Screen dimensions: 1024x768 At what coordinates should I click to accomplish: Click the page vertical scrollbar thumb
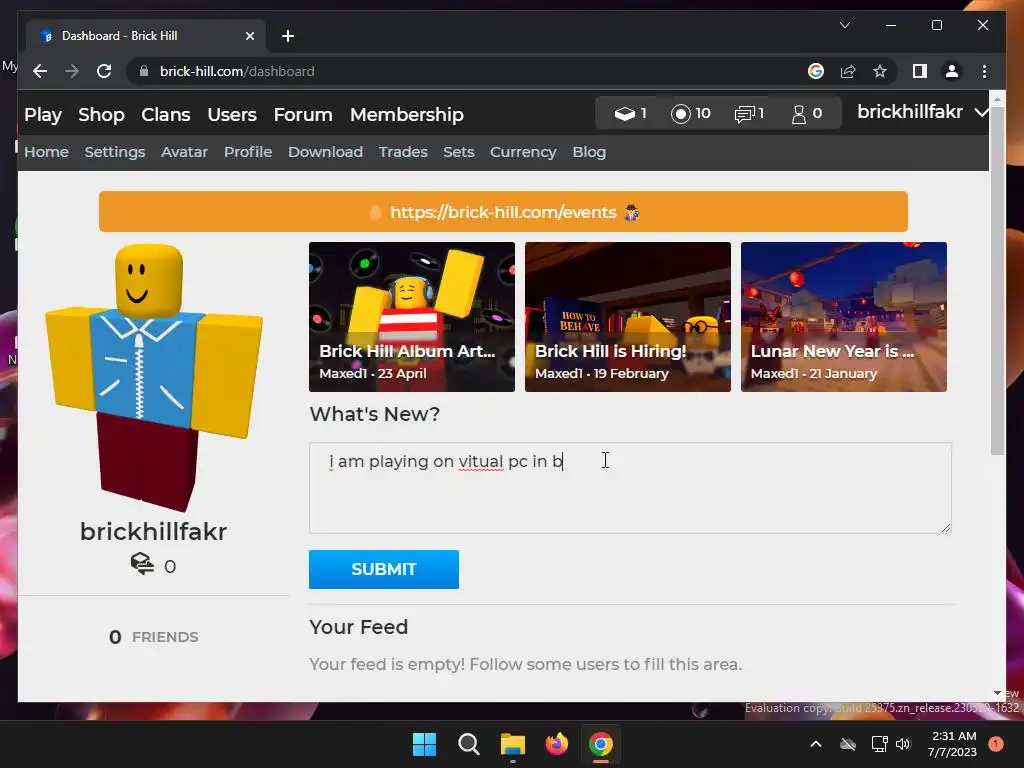tap(997, 281)
